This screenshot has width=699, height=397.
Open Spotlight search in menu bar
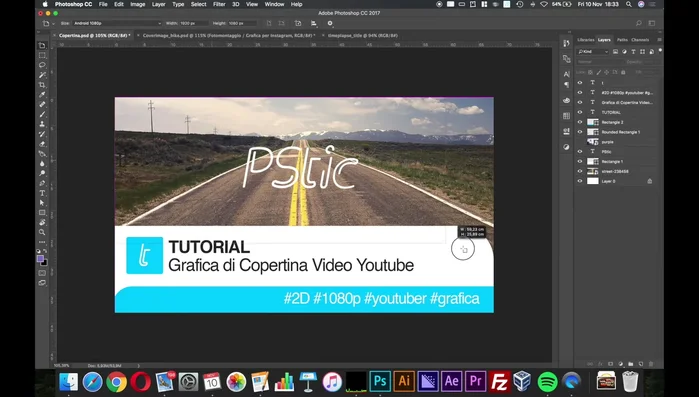coord(629,4)
